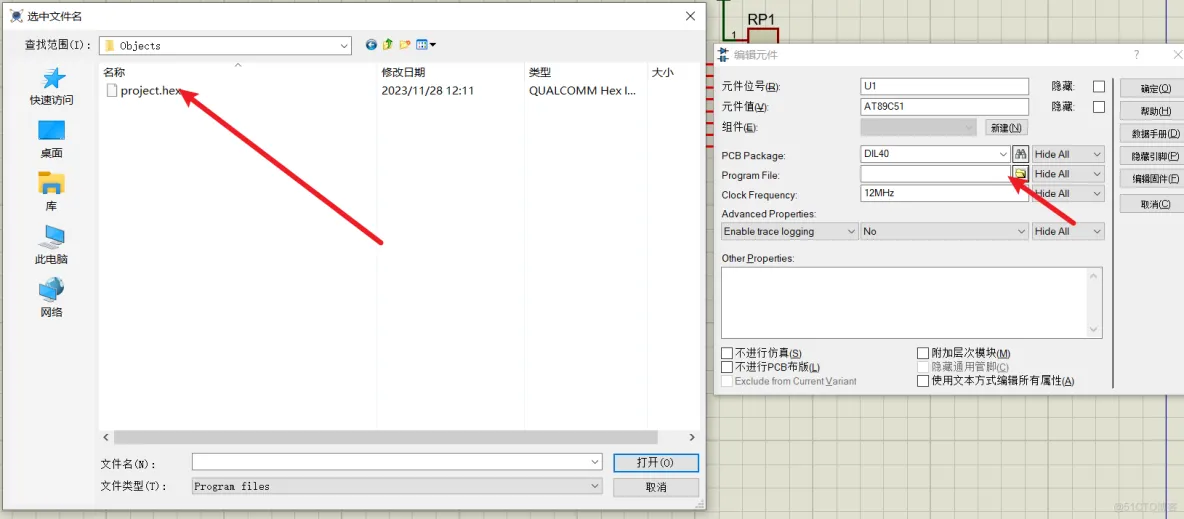This screenshot has width=1184, height=519.
Task: Click 打开 button in file dialog
Action: [656, 462]
